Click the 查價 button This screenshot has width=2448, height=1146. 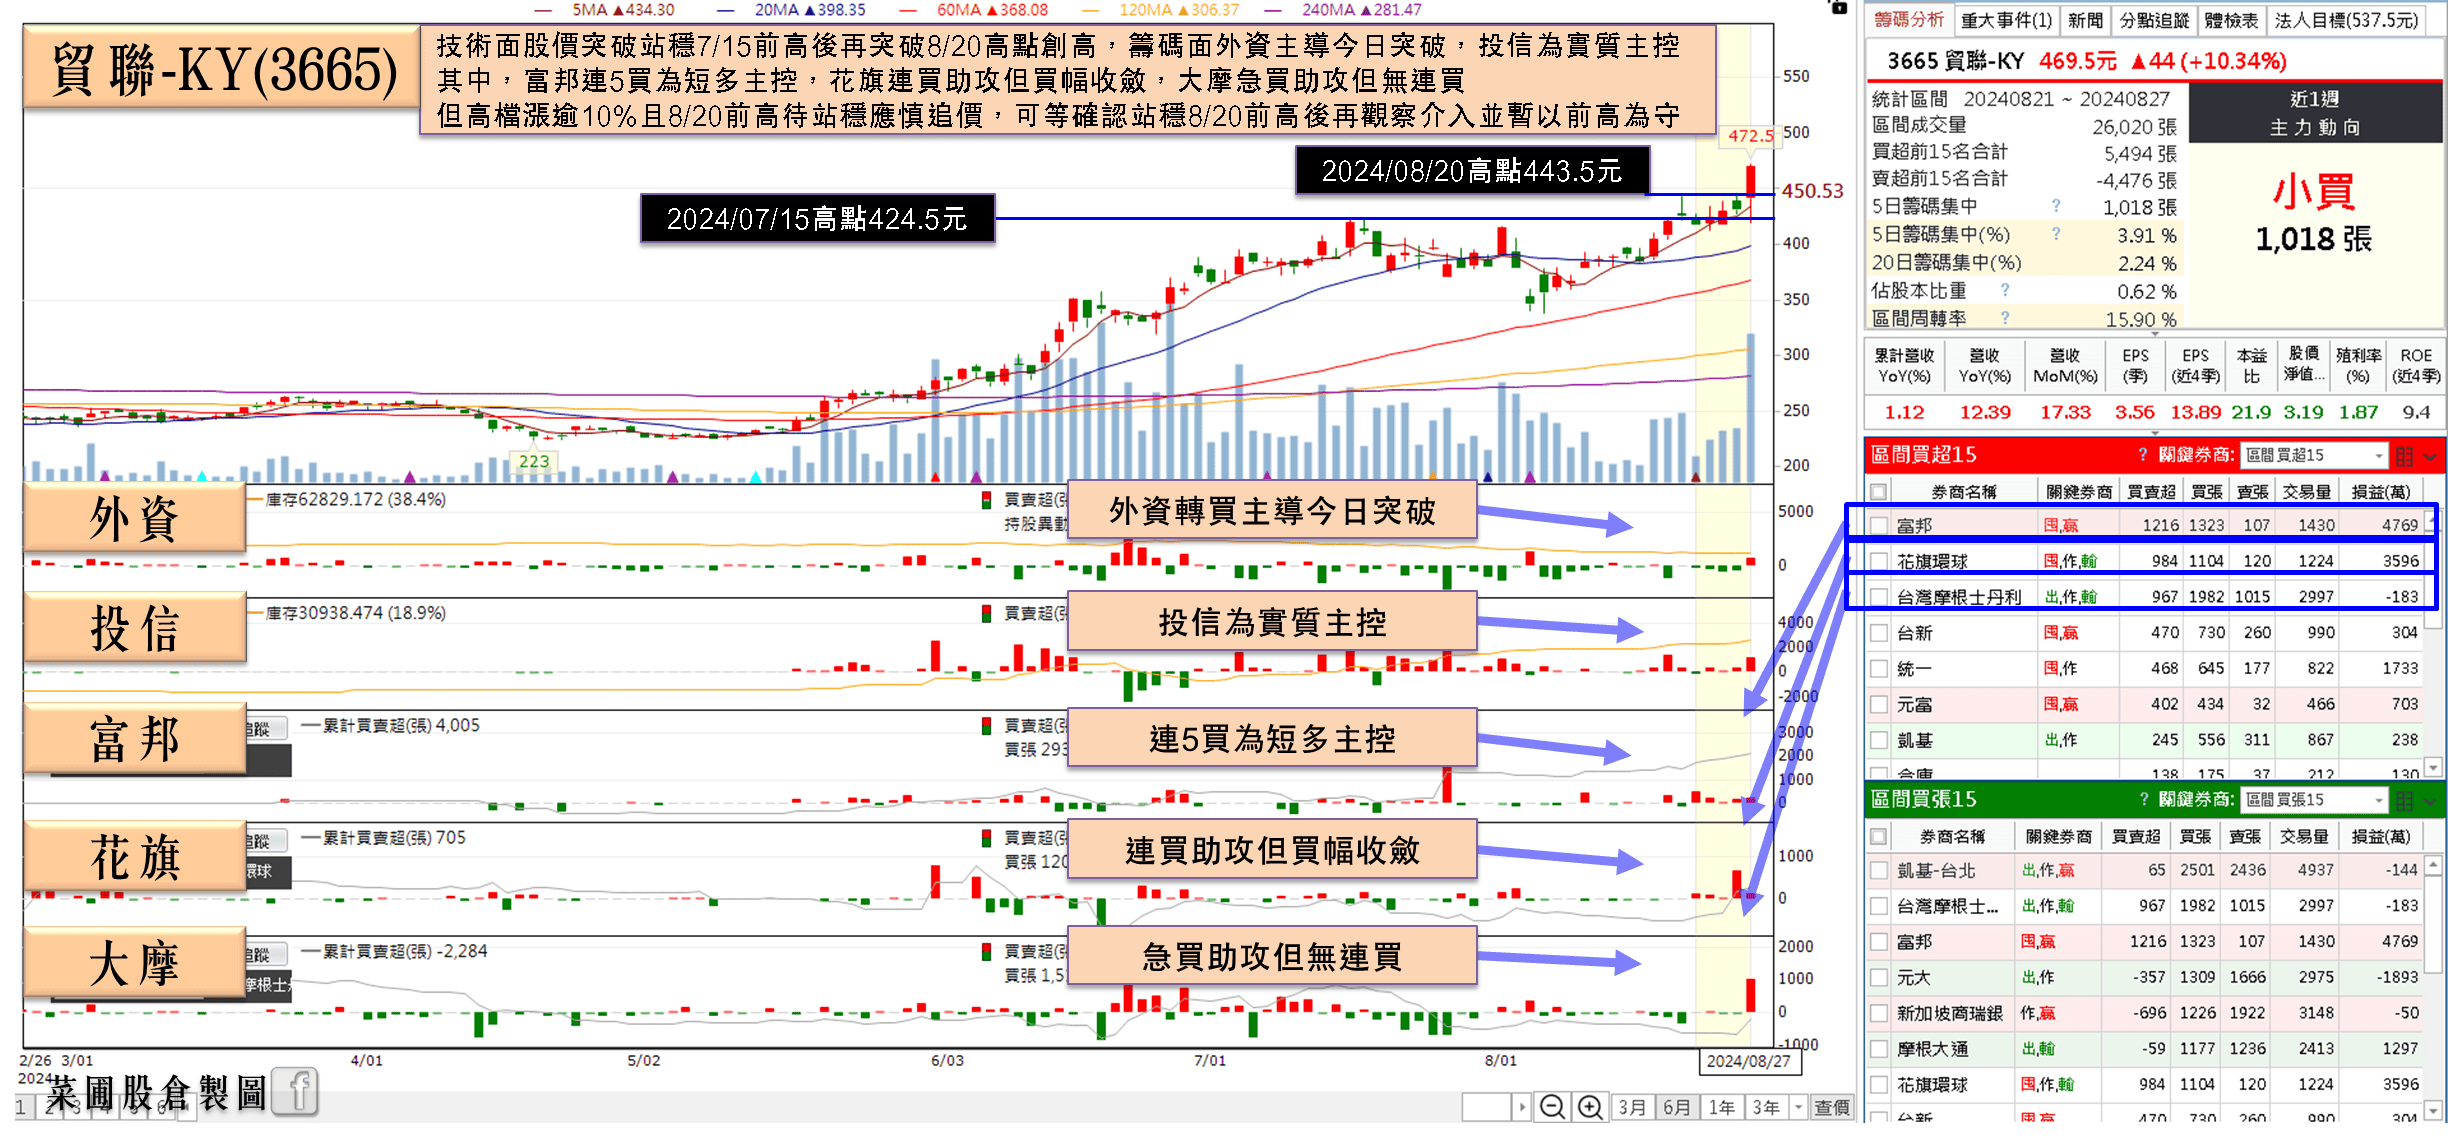(x=1832, y=1107)
